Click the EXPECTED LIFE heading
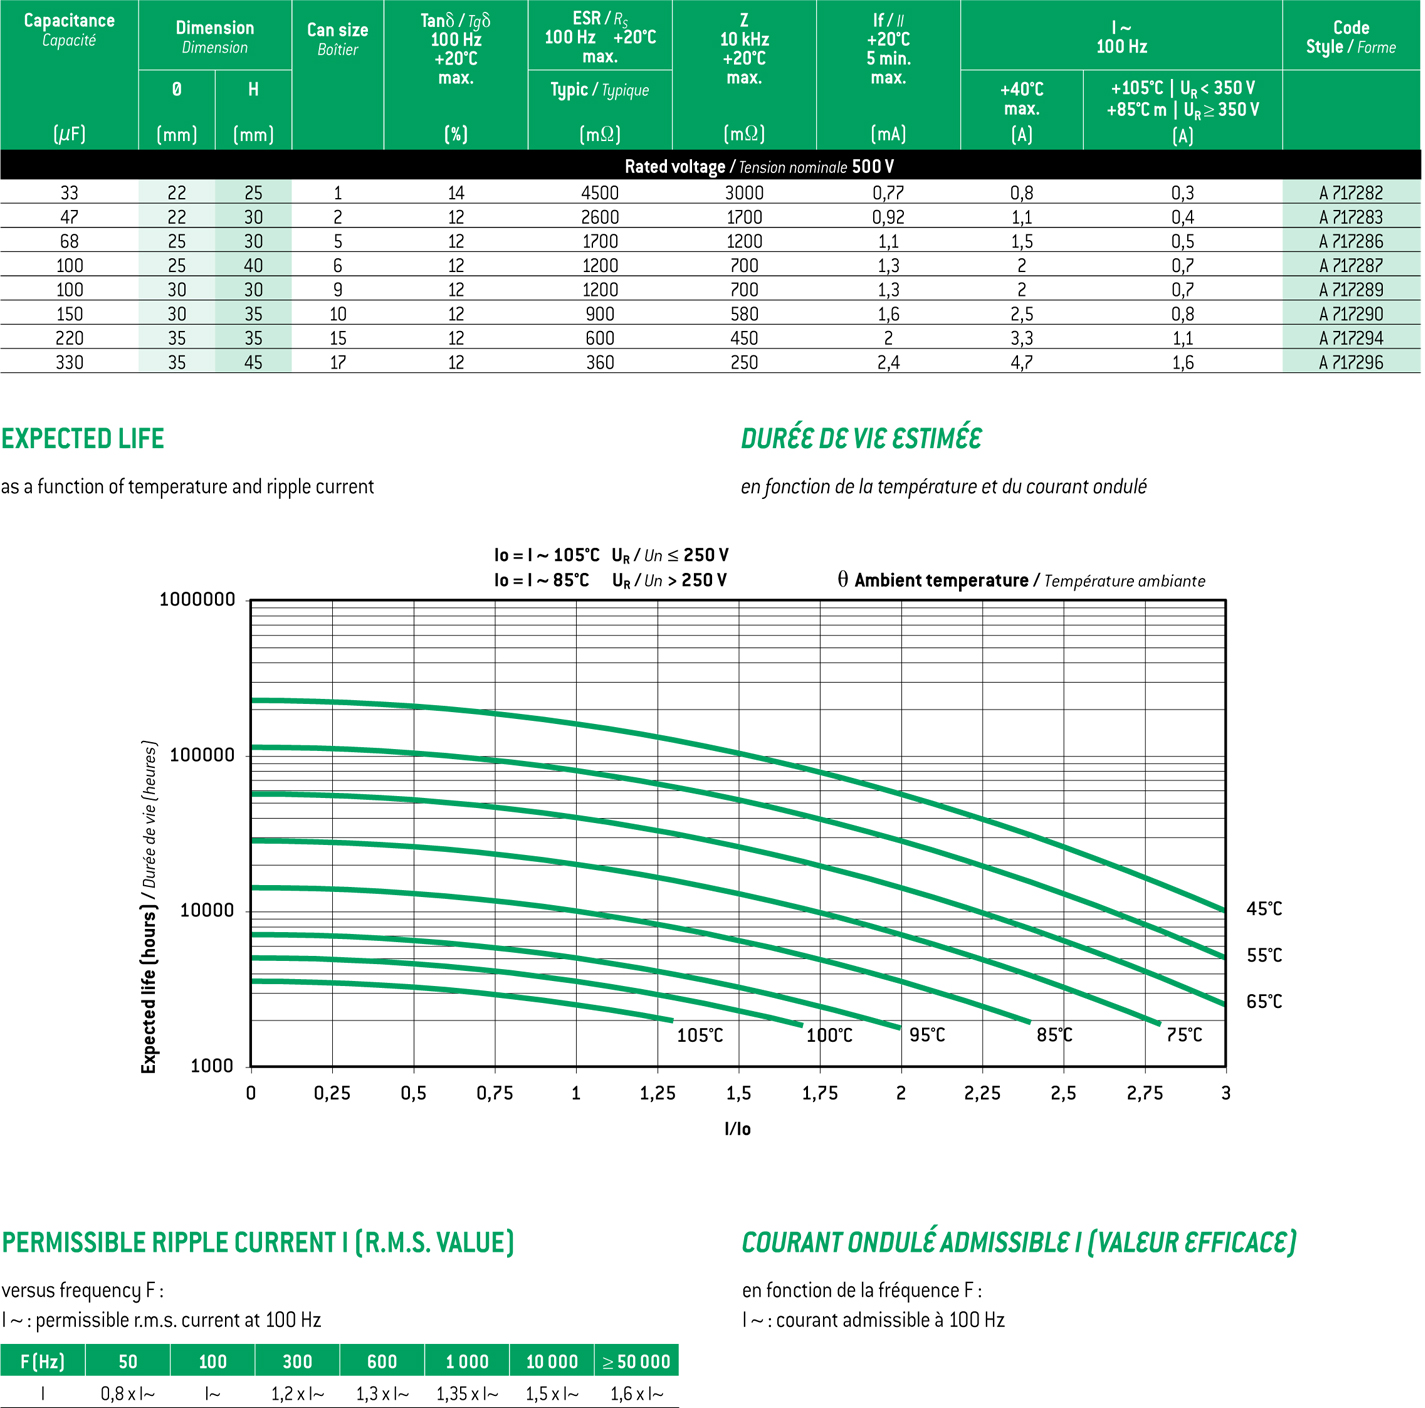1425x1408 pixels. (x=83, y=439)
